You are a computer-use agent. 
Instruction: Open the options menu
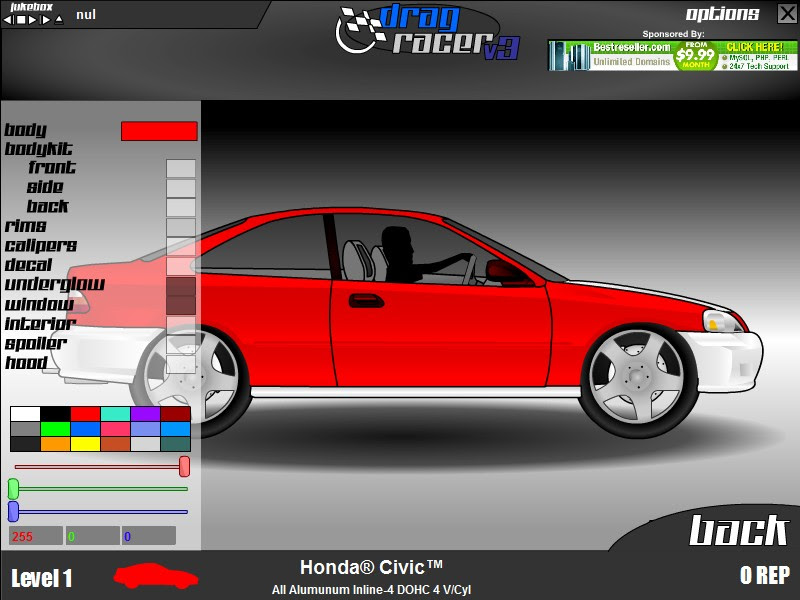click(x=722, y=14)
